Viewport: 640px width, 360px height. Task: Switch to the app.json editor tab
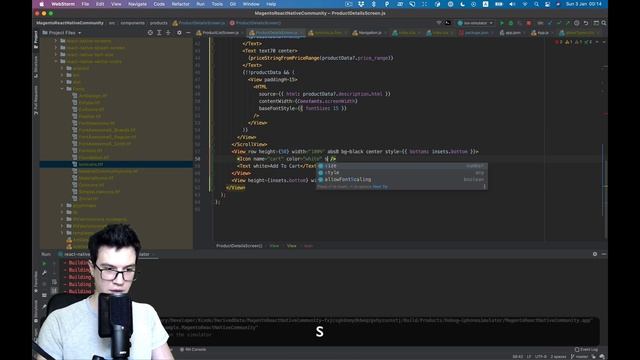(x=510, y=33)
